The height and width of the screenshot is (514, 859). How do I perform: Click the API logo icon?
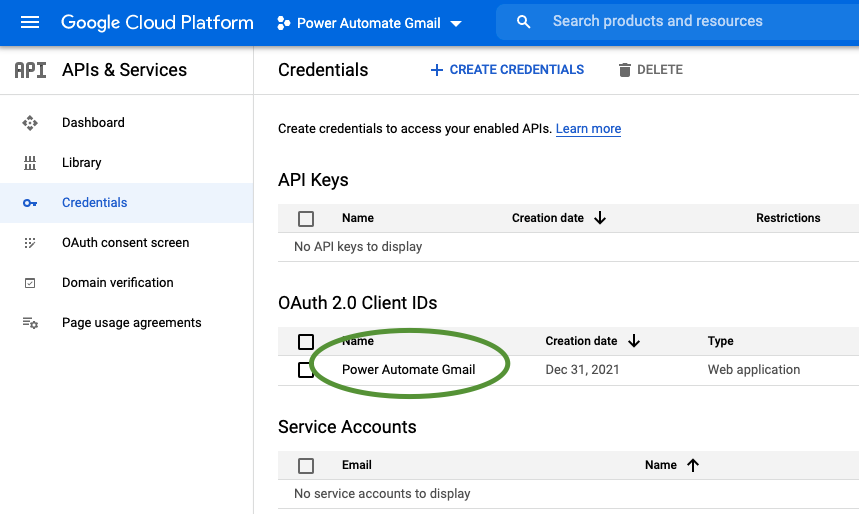pyautogui.click(x=30, y=70)
